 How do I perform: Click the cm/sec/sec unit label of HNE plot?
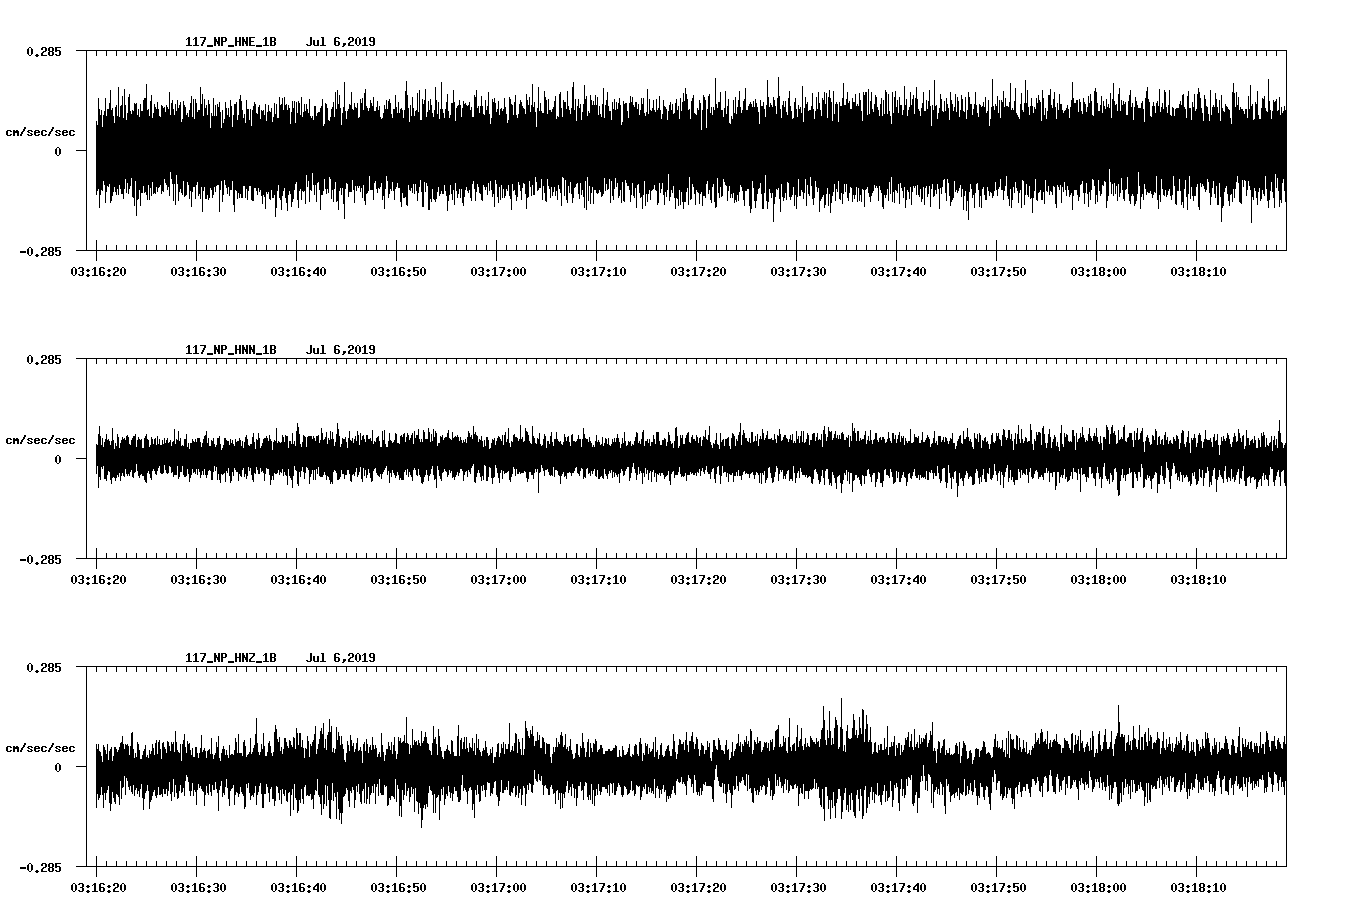tap(41, 132)
